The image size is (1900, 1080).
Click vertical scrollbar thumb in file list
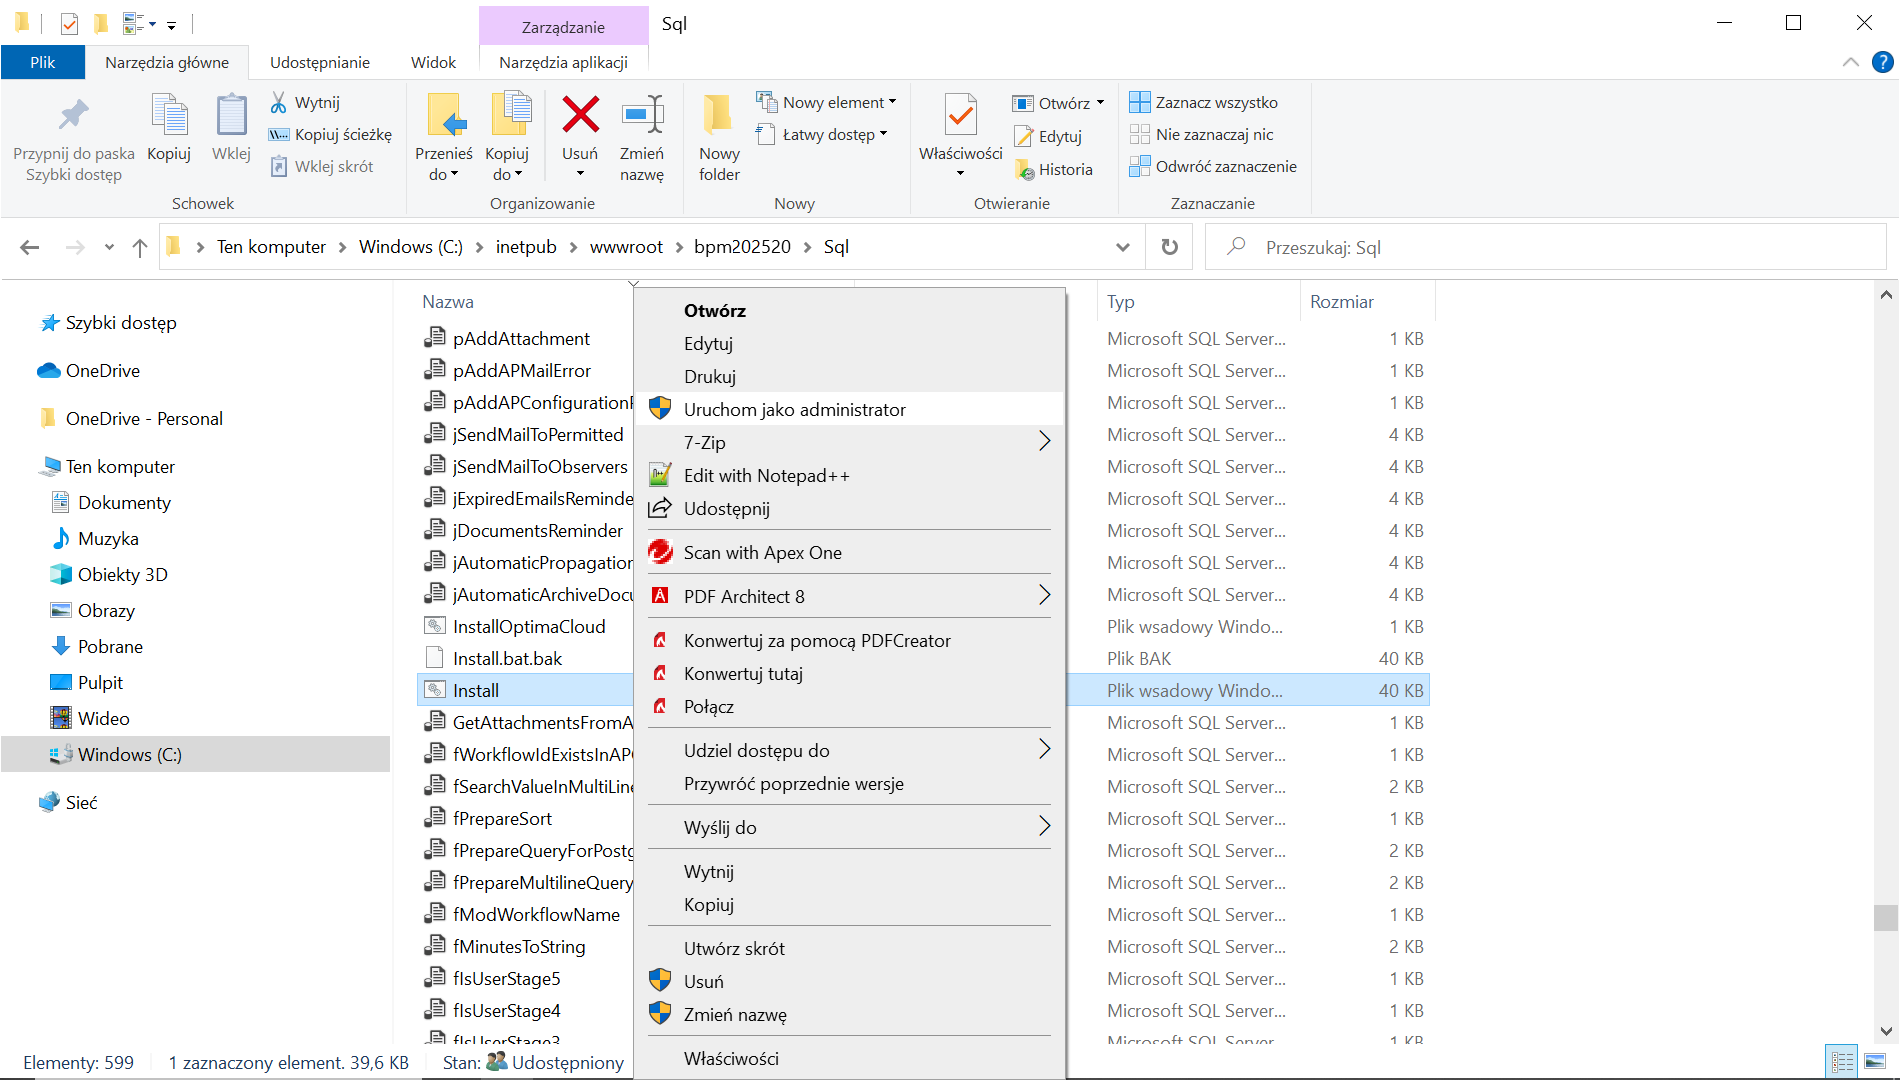pos(1885,918)
